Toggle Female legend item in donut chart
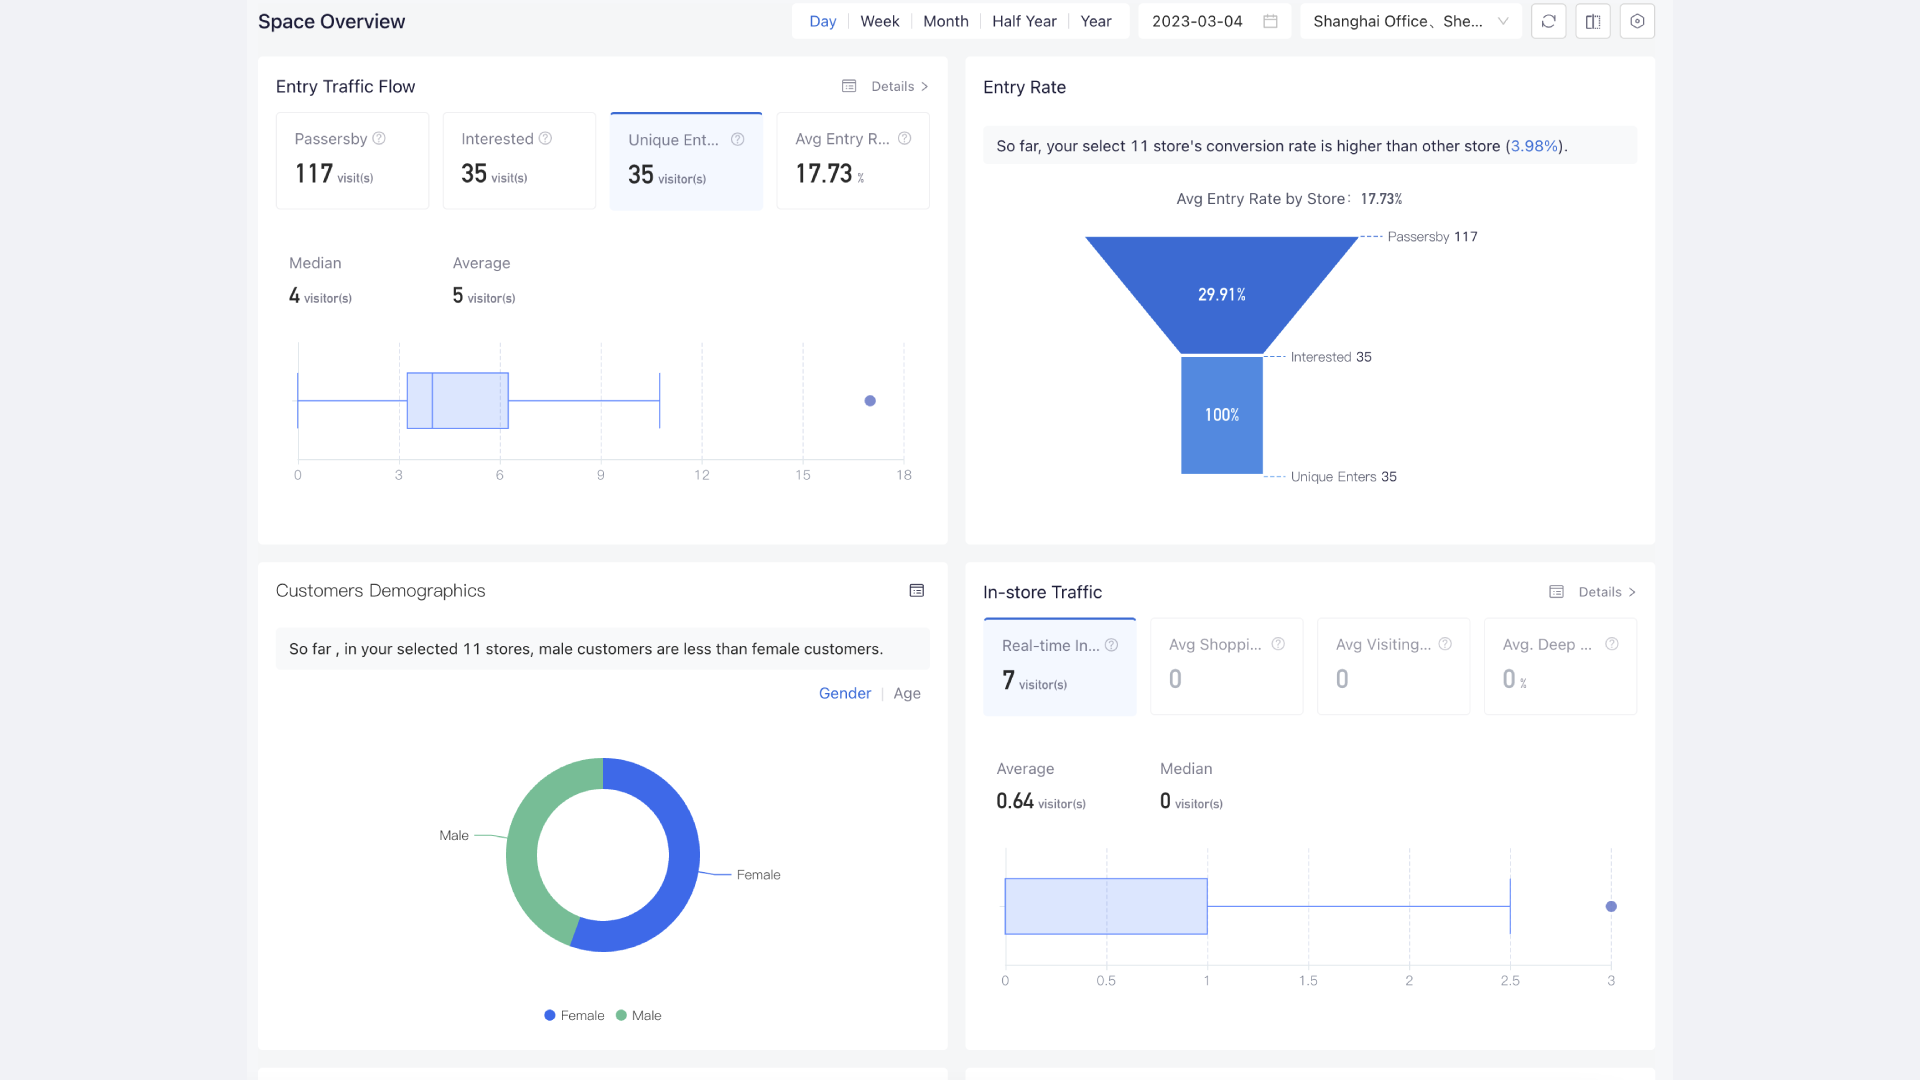 point(574,1015)
